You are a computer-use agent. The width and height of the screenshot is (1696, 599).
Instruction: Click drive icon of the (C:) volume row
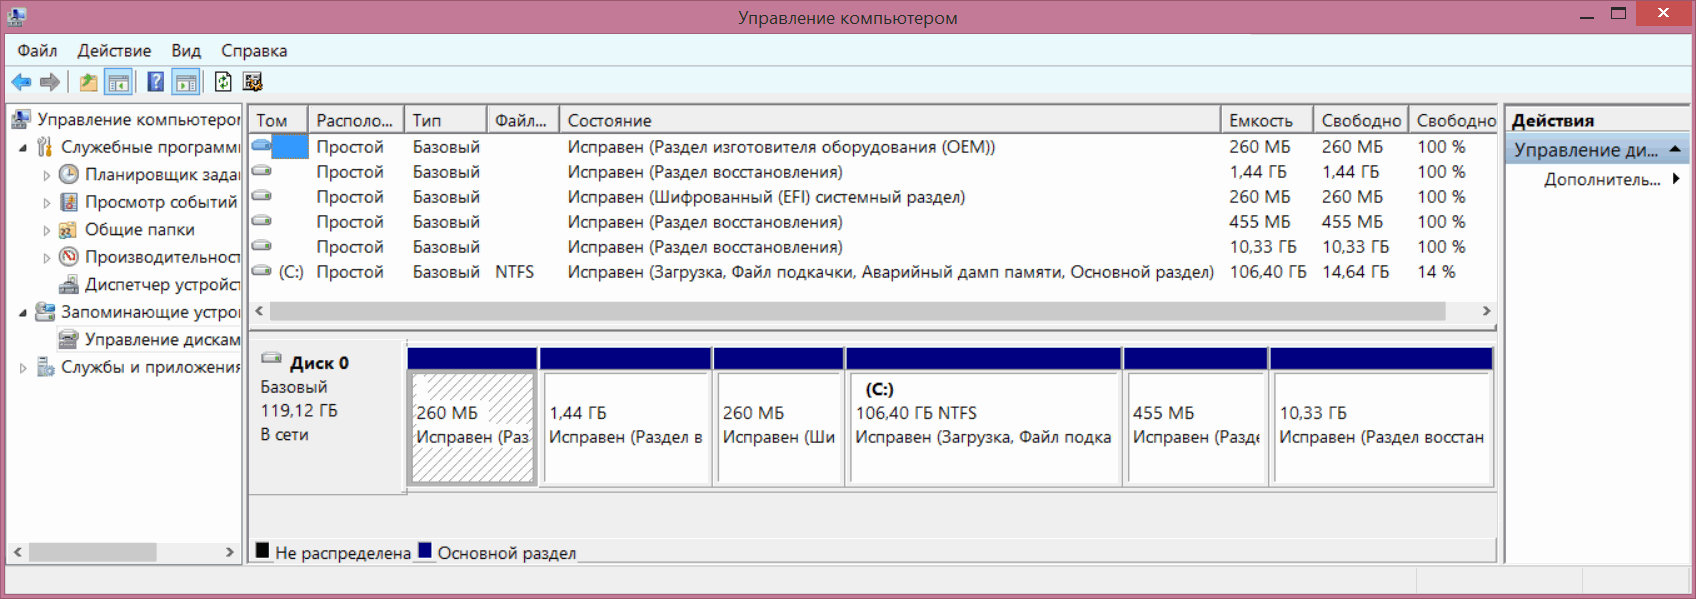(x=262, y=271)
